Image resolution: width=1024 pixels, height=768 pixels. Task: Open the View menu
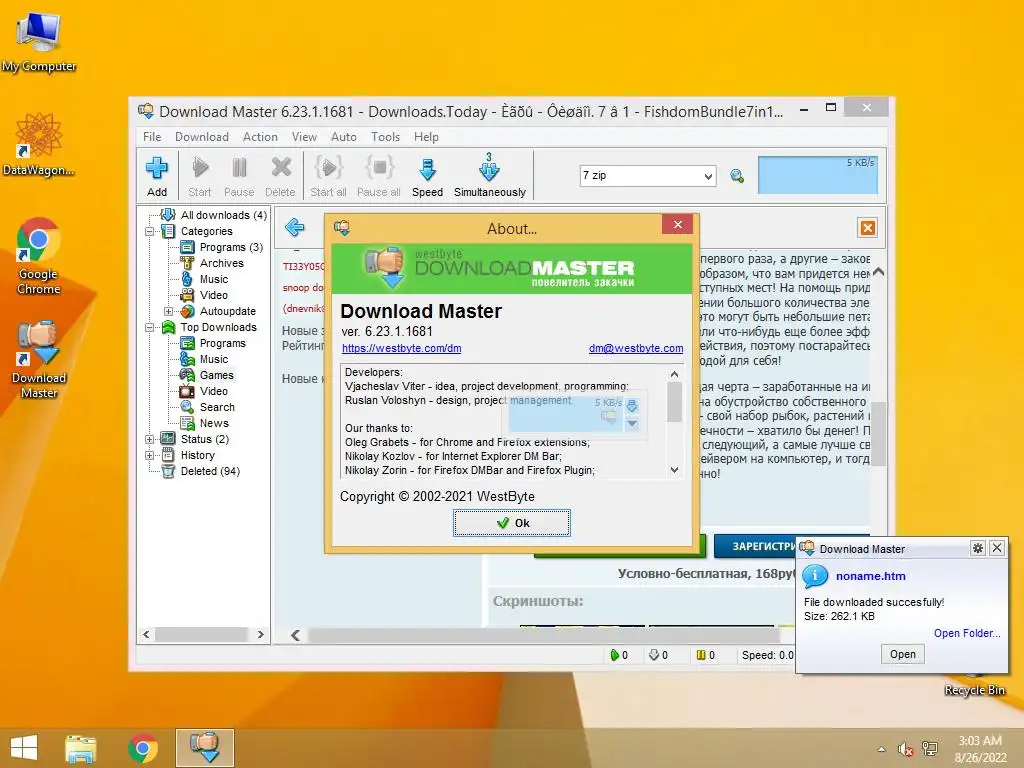pos(304,136)
